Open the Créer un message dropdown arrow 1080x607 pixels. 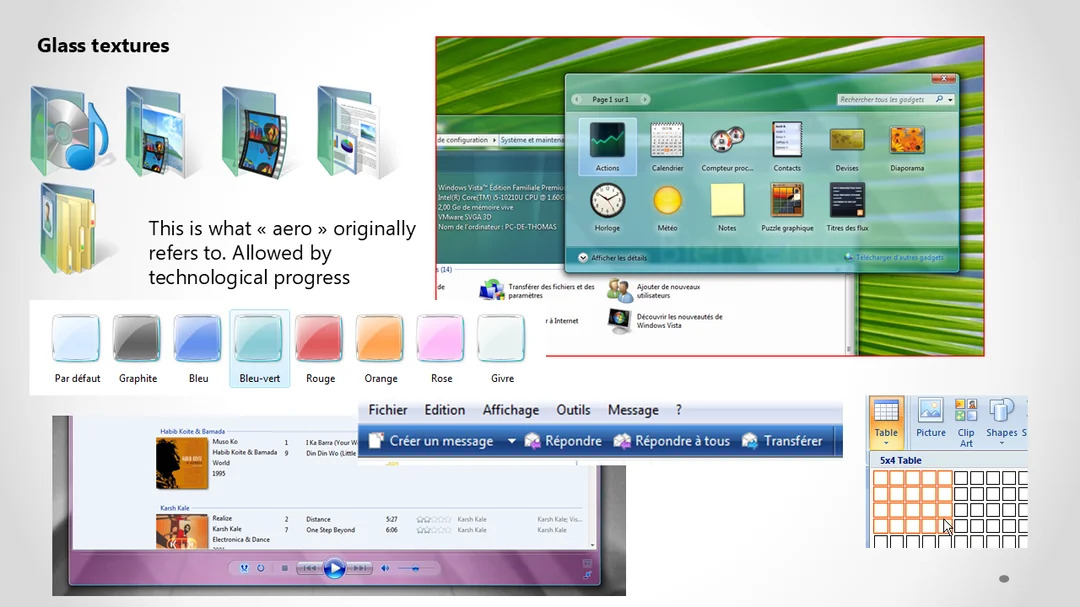[511, 441]
